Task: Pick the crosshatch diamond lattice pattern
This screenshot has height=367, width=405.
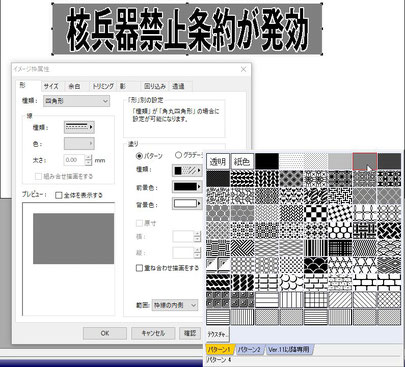Action: pyautogui.click(x=389, y=299)
